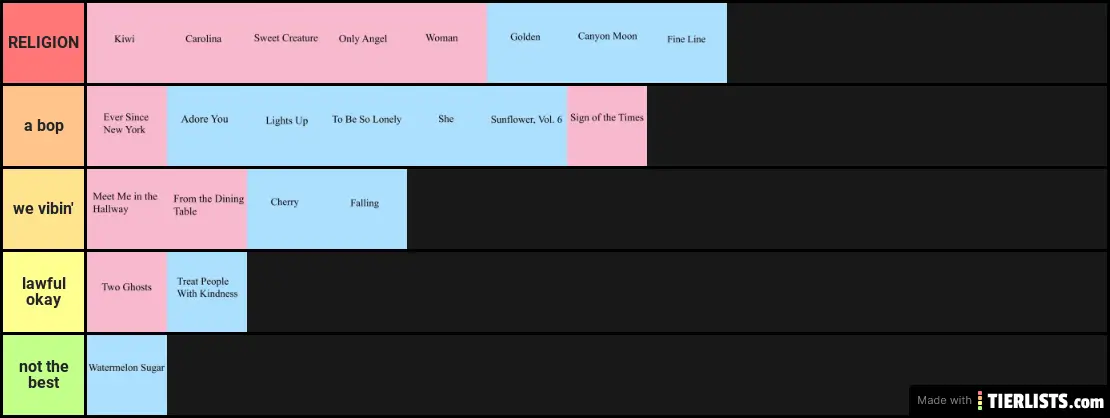
Task: Select the Cherry tile
Action: click(287, 209)
